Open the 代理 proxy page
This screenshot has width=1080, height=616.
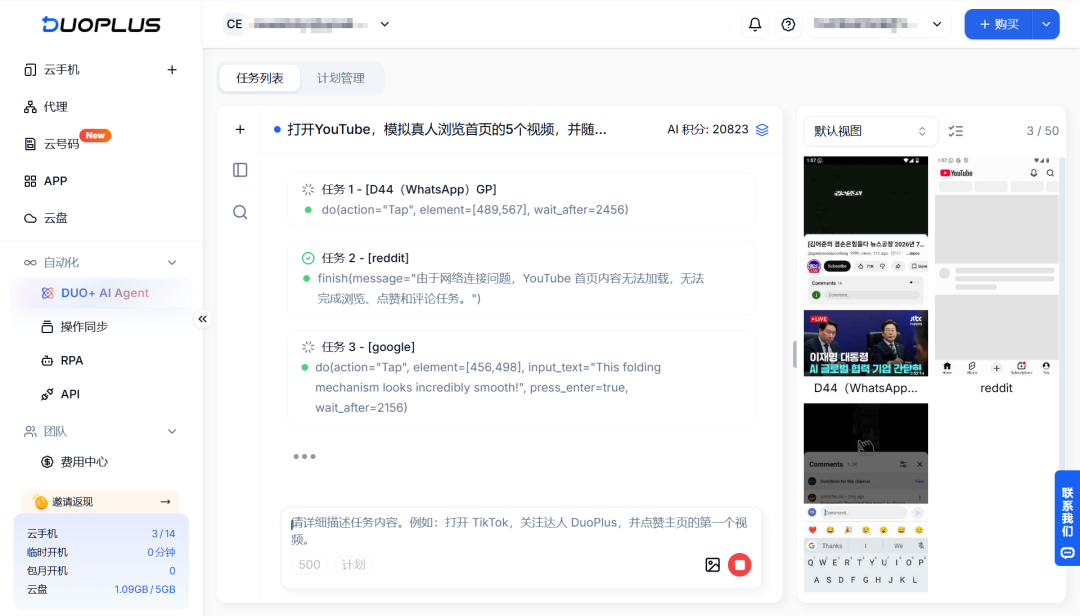56,107
